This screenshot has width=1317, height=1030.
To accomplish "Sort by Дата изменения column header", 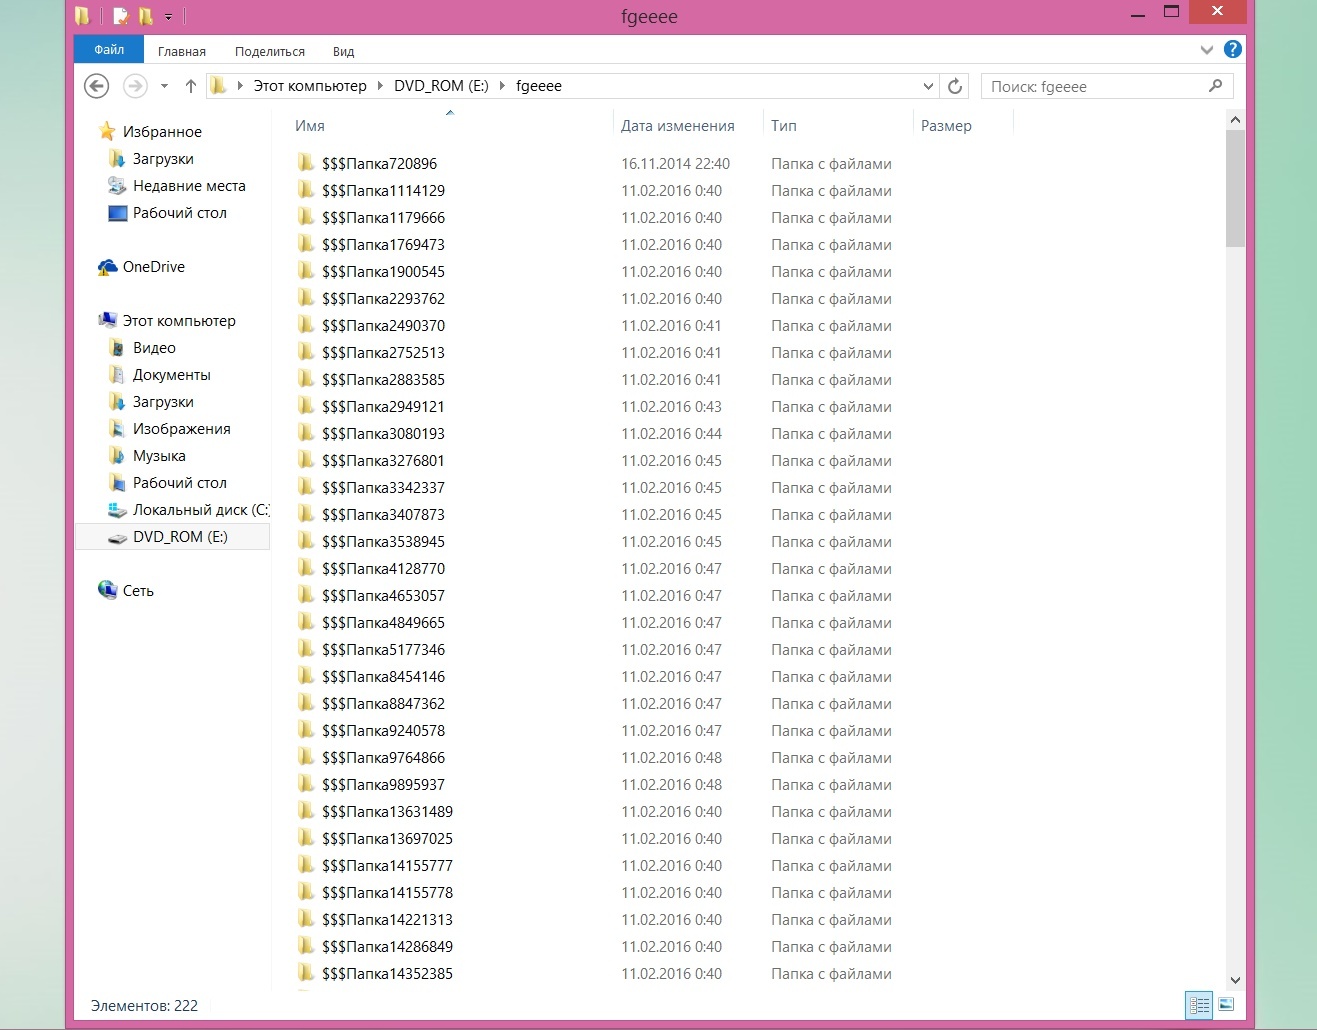I will point(677,126).
